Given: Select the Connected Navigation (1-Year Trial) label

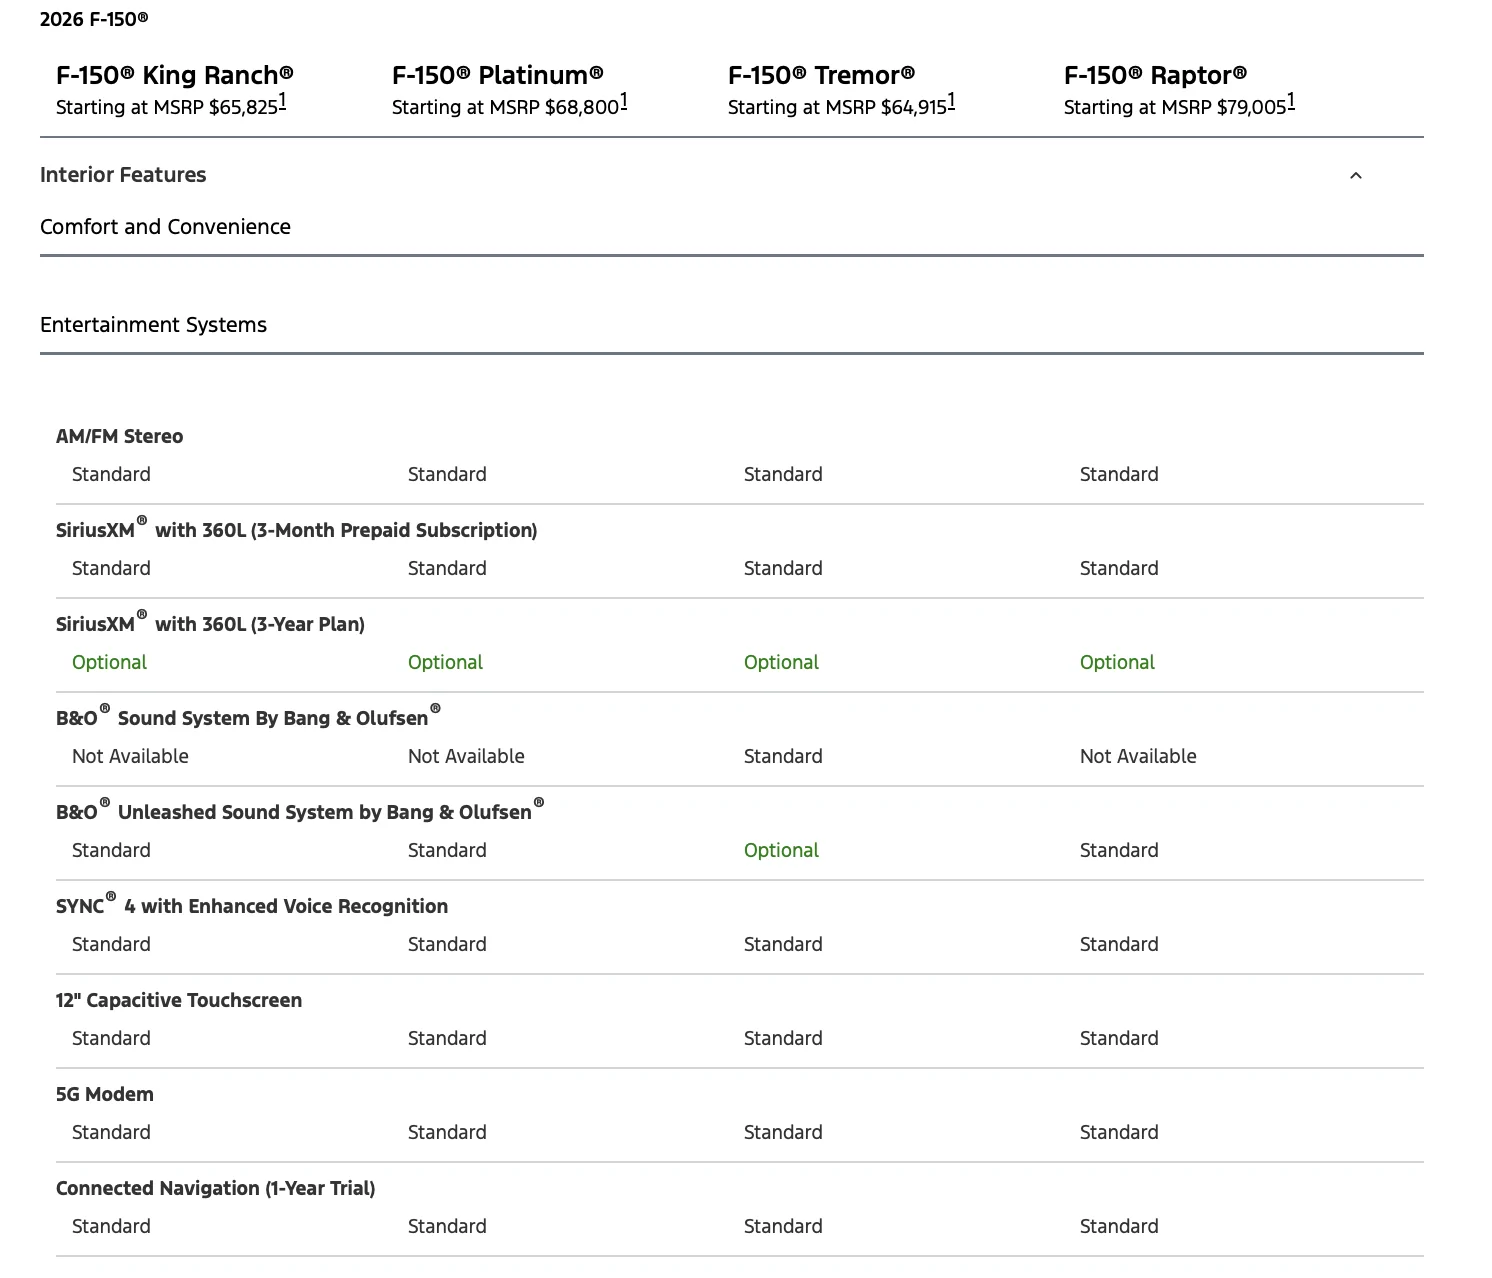Looking at the screenshot, I should 216,1189.
